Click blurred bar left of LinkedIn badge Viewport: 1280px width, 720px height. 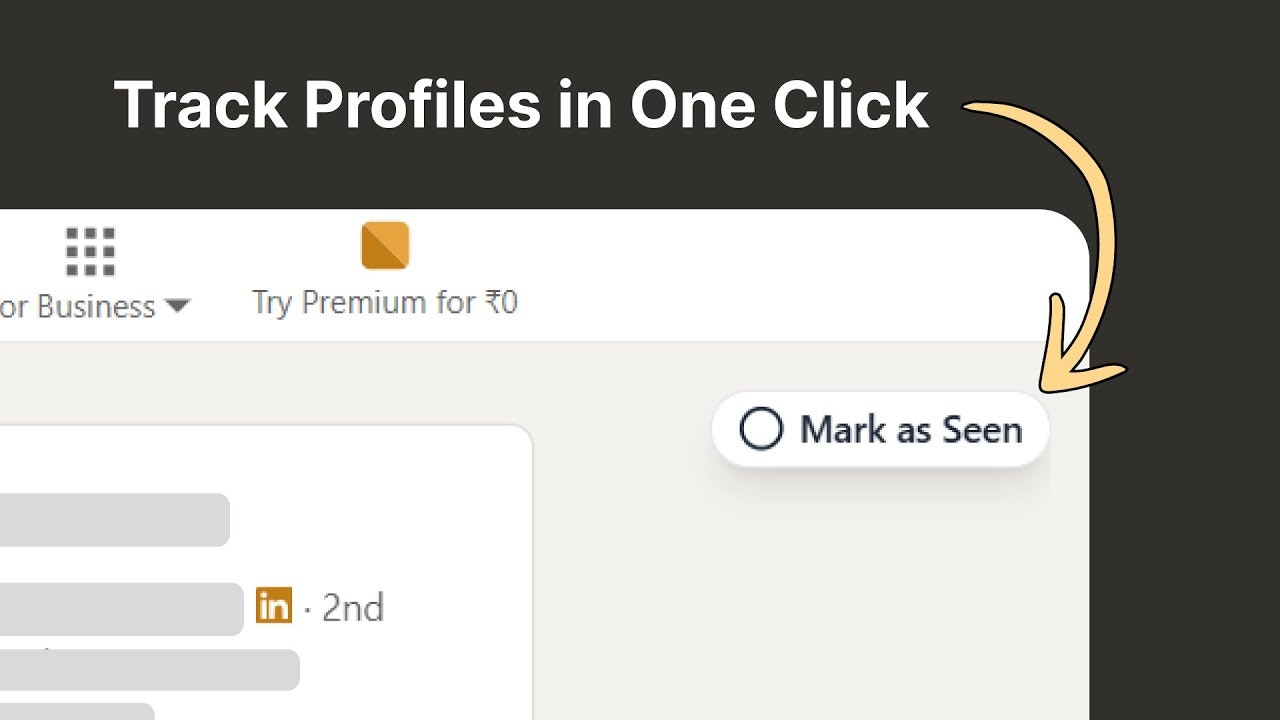point(122,609)
